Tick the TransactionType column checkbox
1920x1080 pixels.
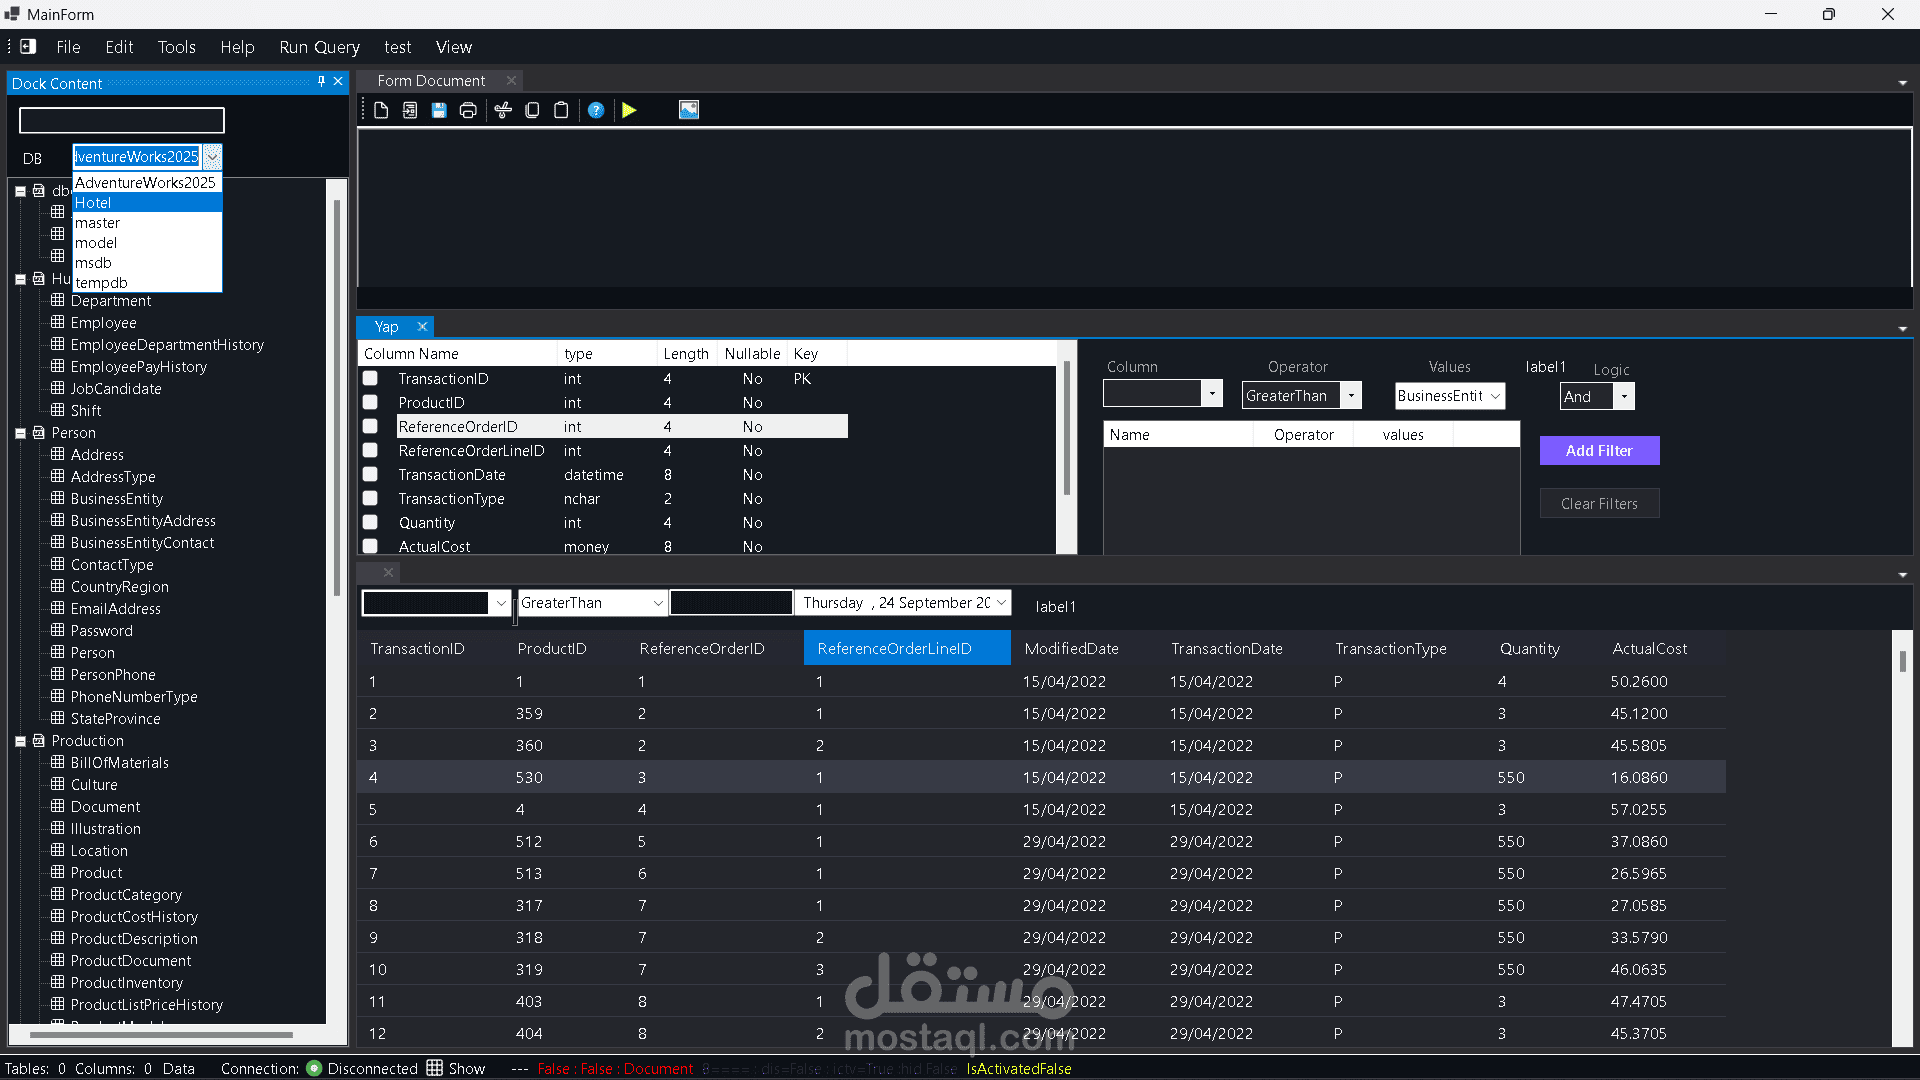tap(370, 499)
